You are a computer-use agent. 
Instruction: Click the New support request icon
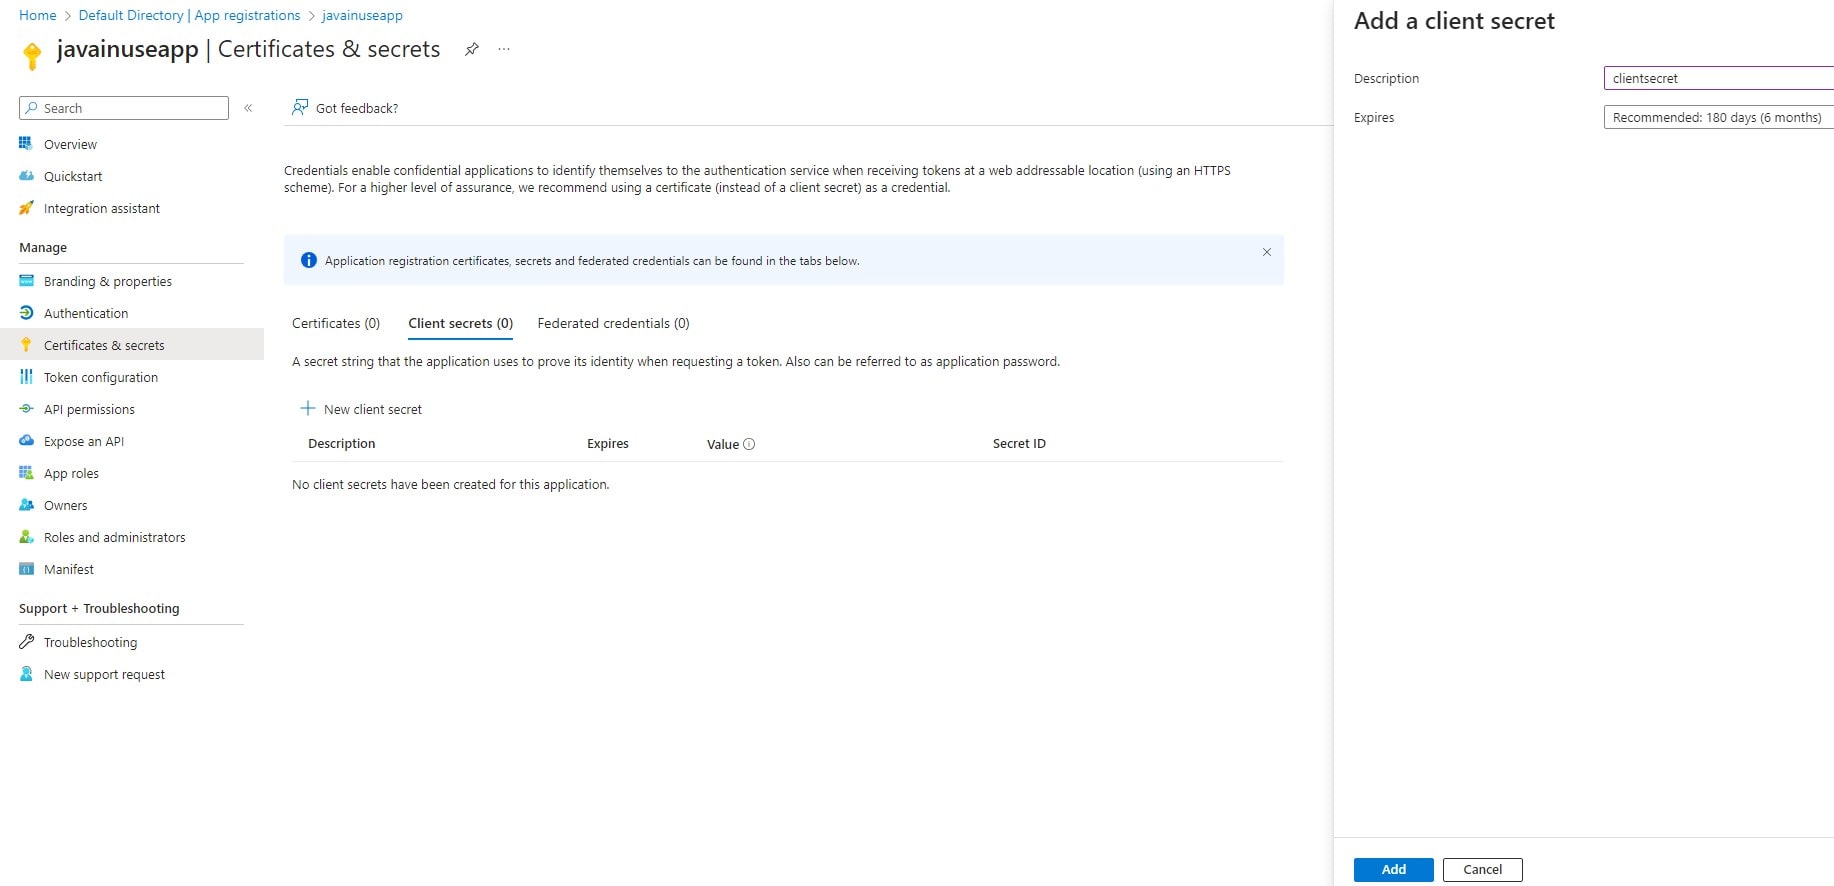pyautogui.click(x=26, y=674)
